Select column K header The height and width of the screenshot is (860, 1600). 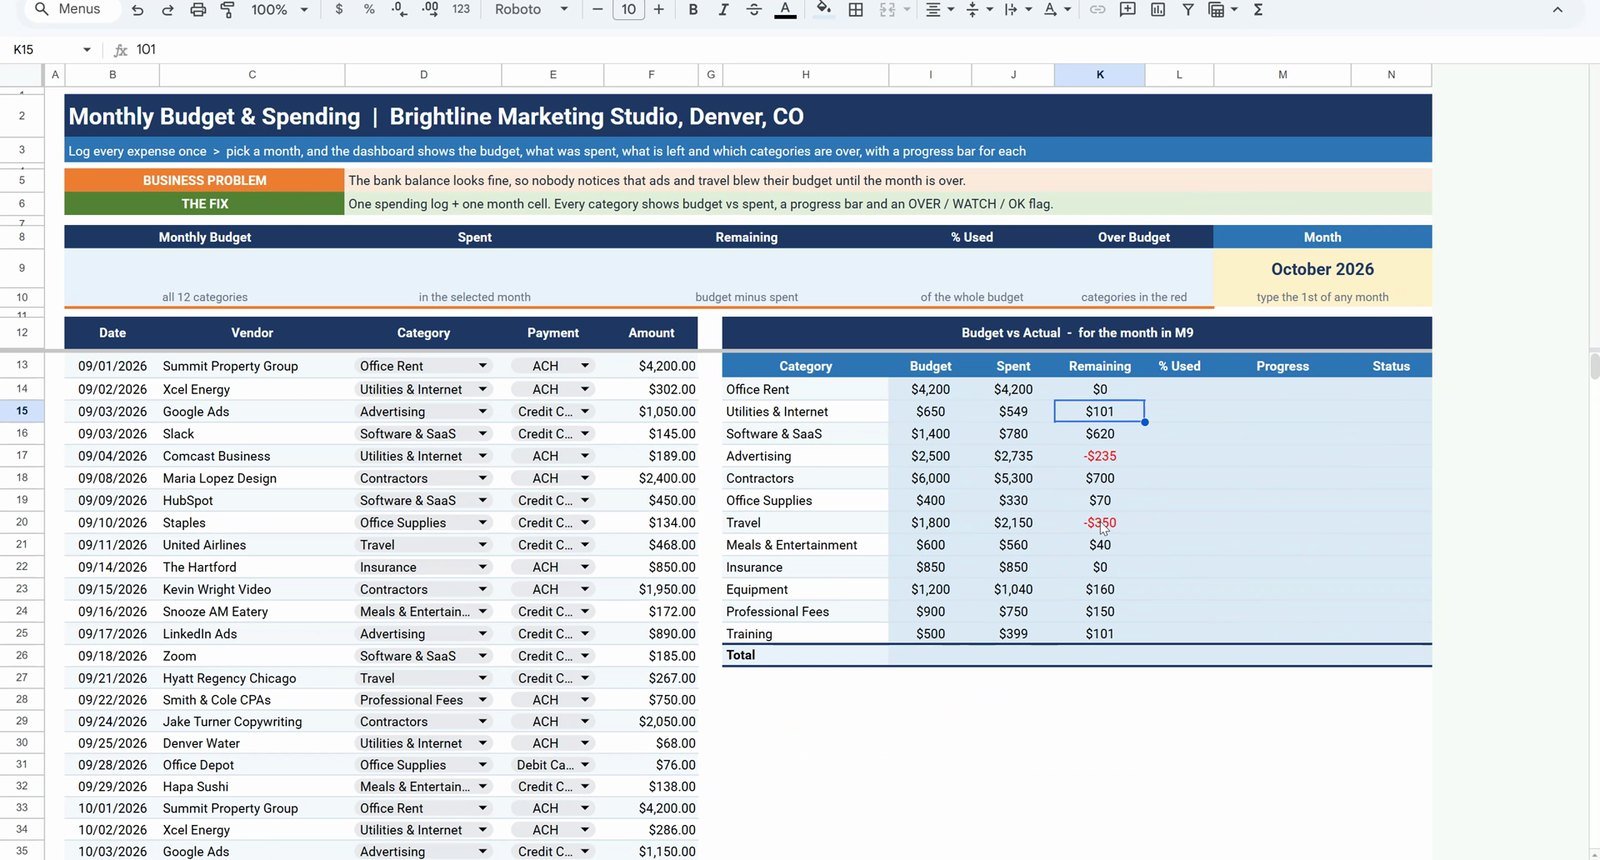click(1100, 75)
